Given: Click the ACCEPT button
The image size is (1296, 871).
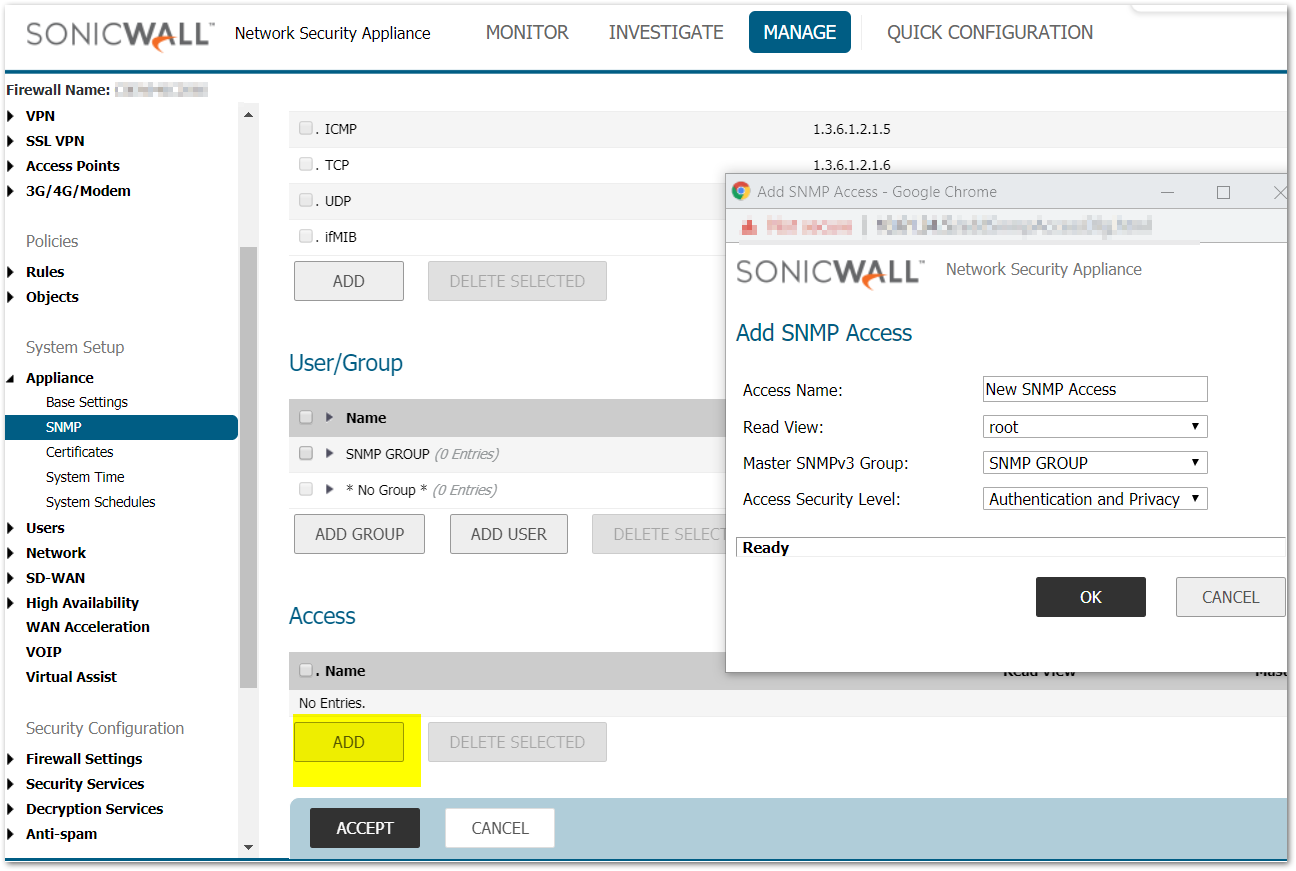Looking at the screenshot, I should pyautogui.click(x=365, y=828).
